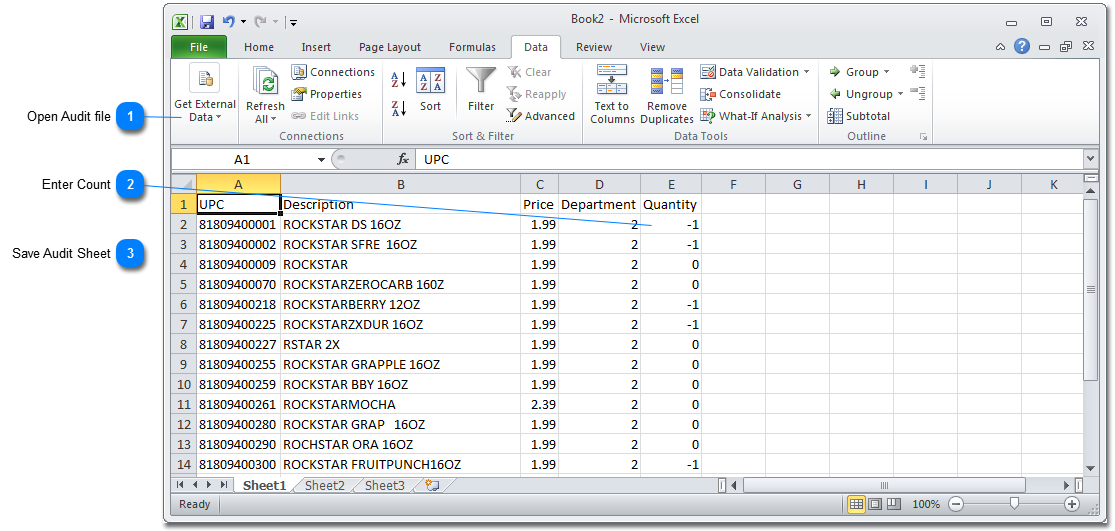Image resolution: width=1115 pixels, height=531 pixels.
Task: Open Get External Data menu
Action: (205, 93)
